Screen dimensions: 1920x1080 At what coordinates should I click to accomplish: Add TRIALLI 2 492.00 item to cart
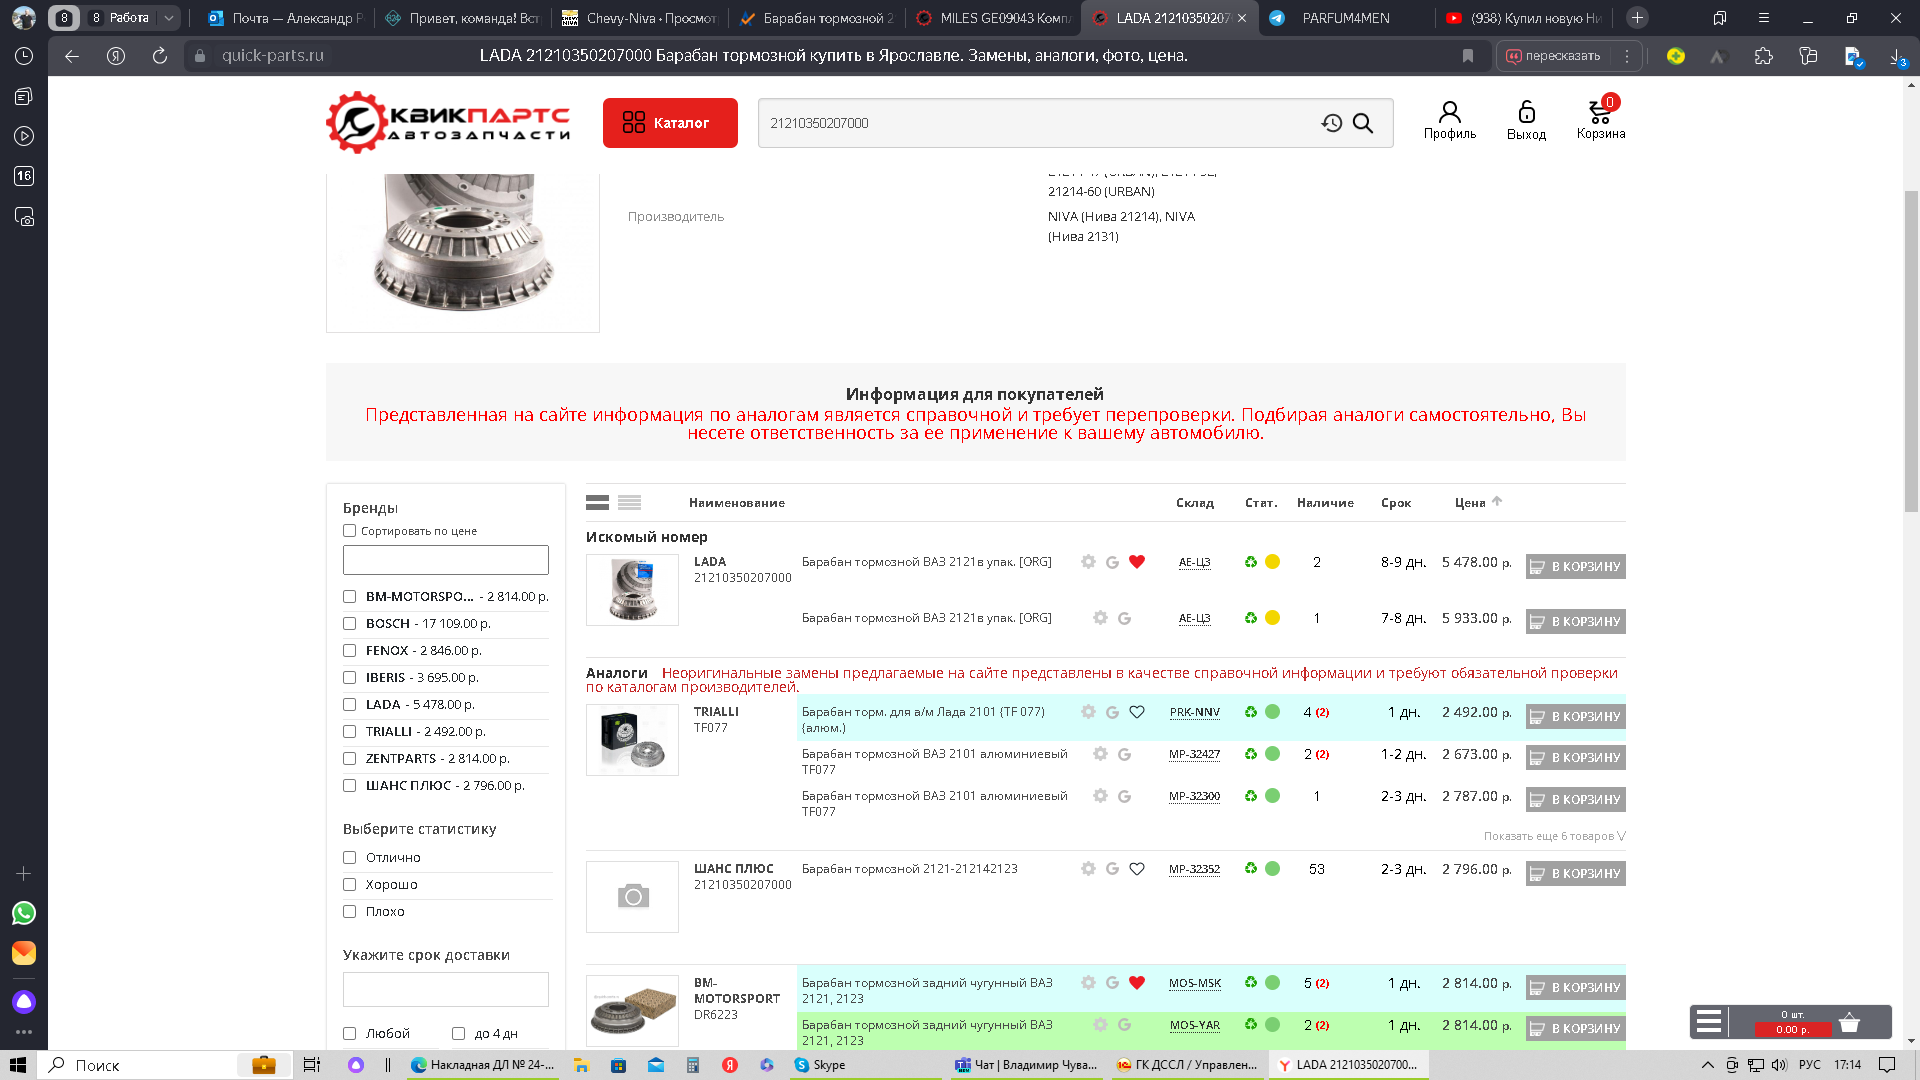tap(1575, 717)
